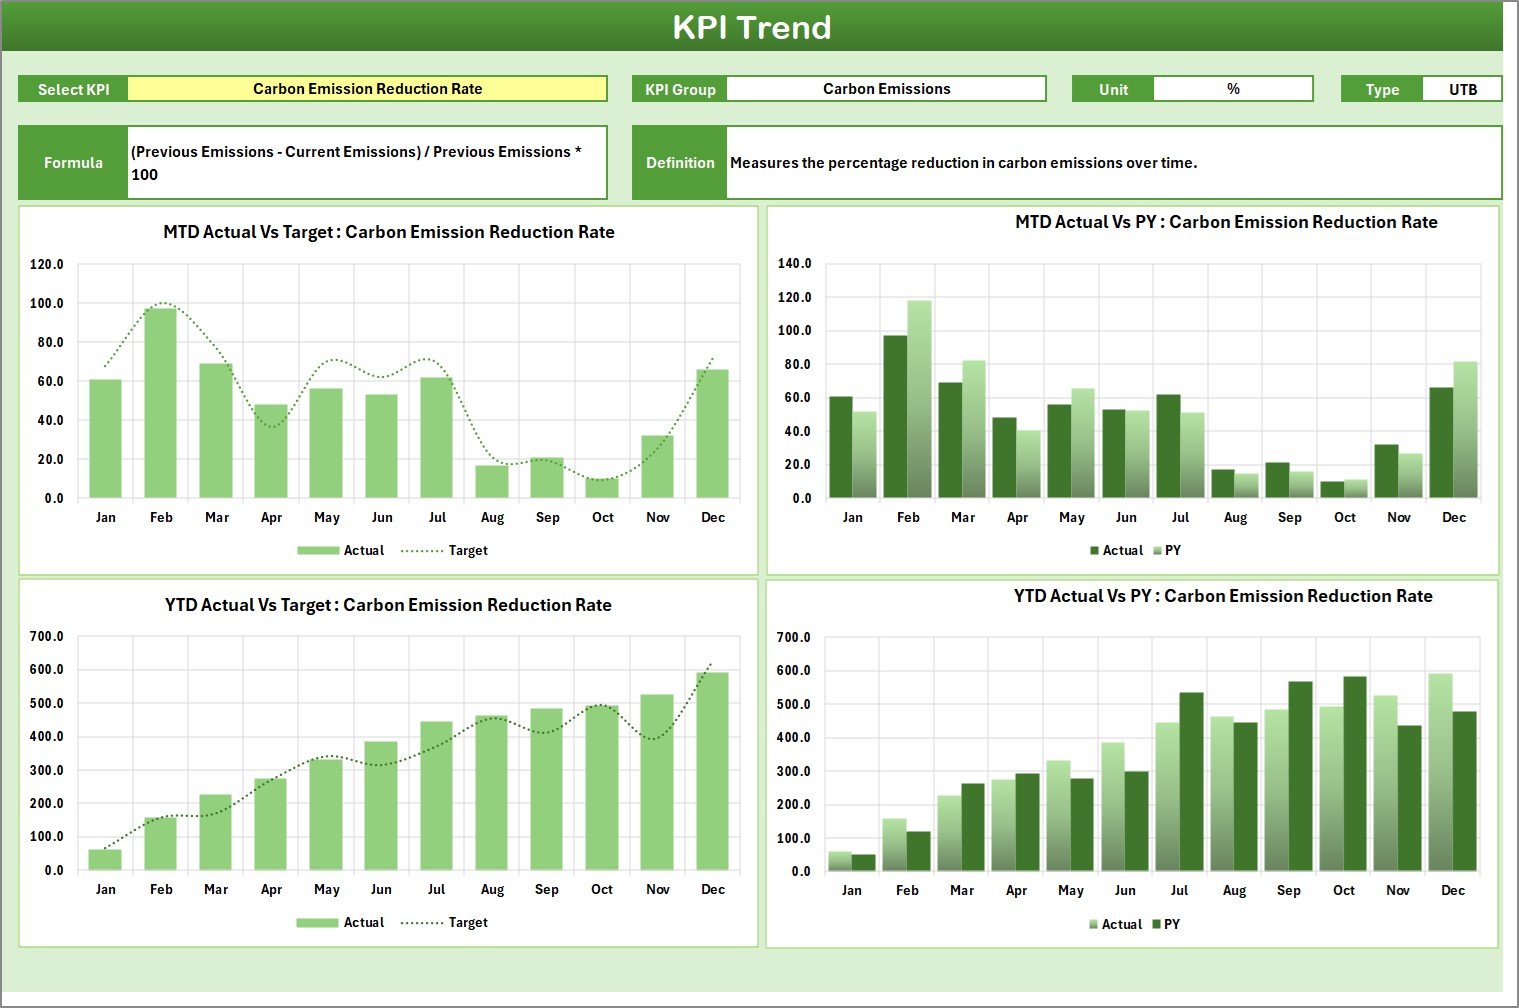
Task: Click the Definition description box
Action: [1113, 162]
